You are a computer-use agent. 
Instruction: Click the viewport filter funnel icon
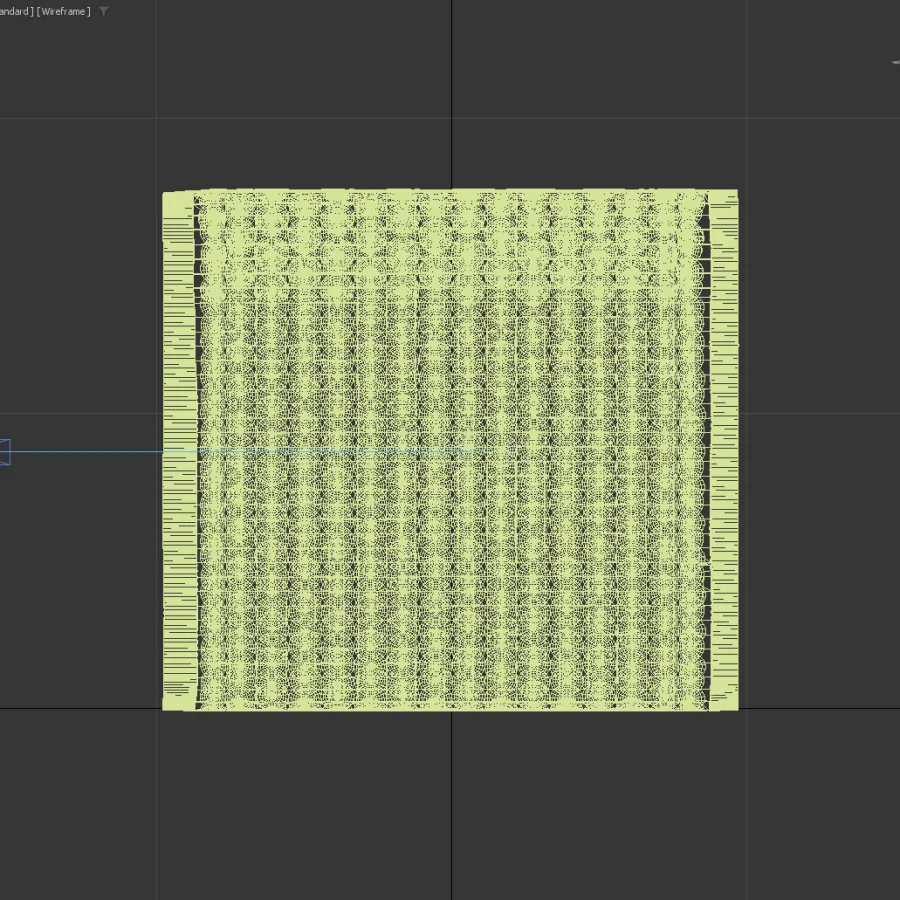104,12
